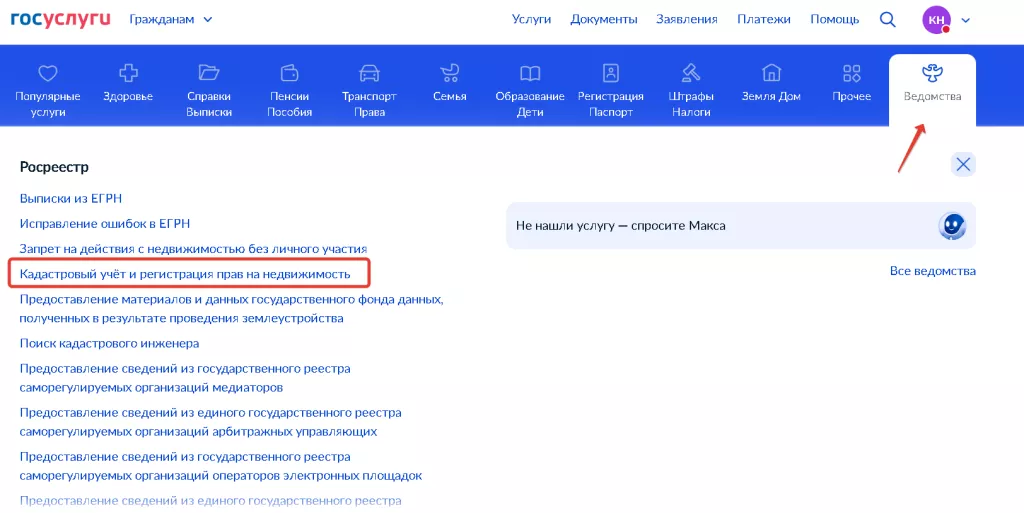The image size is (1024, 513).
Task: Open Исправление ошибок в ЕГРН link
Action: (x=104, y=223)
